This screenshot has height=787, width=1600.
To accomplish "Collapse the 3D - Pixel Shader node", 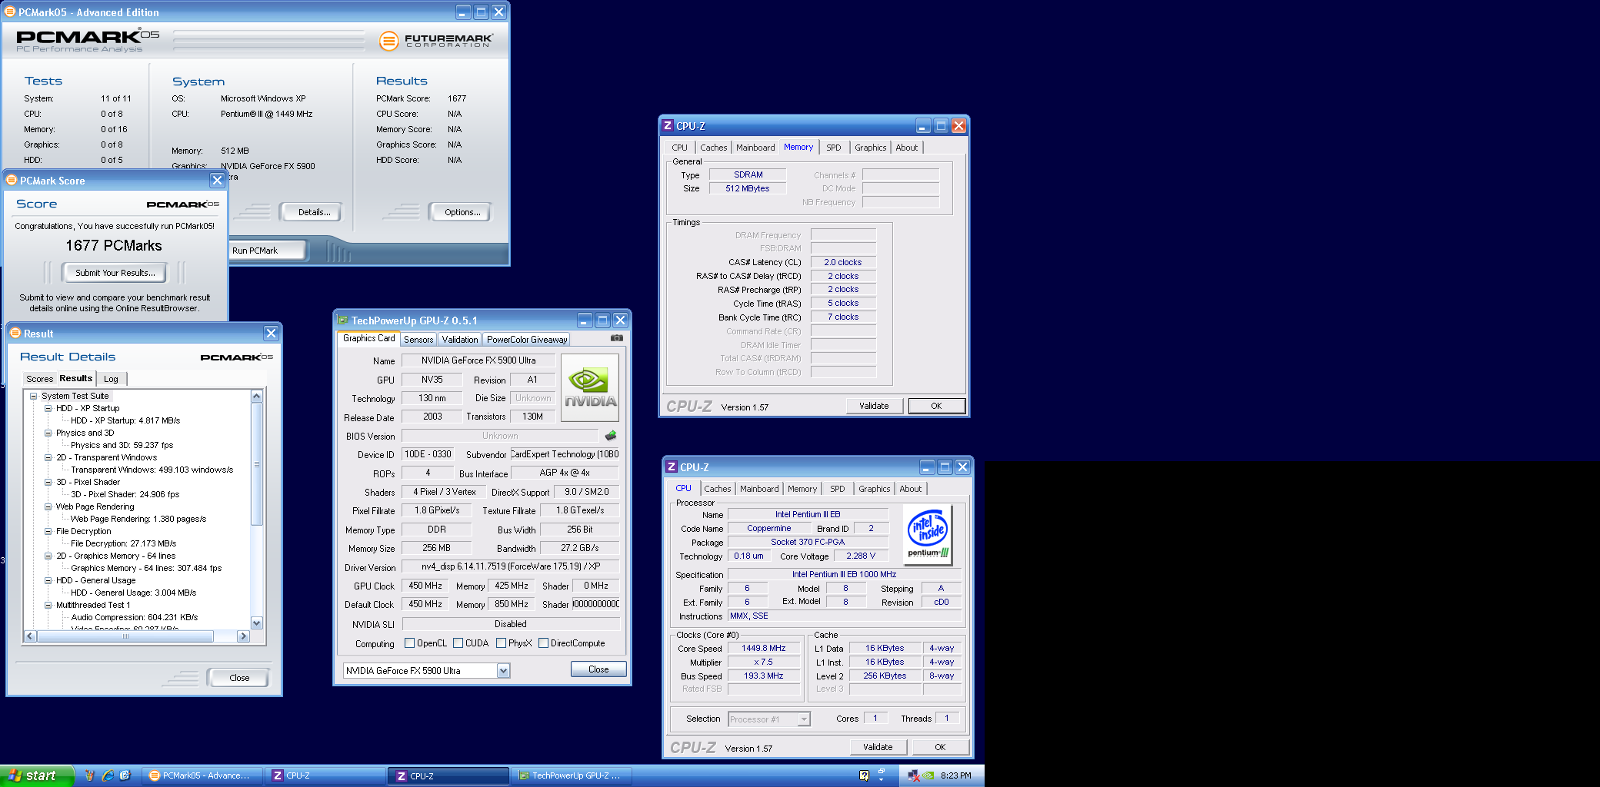I will (48, 482).
